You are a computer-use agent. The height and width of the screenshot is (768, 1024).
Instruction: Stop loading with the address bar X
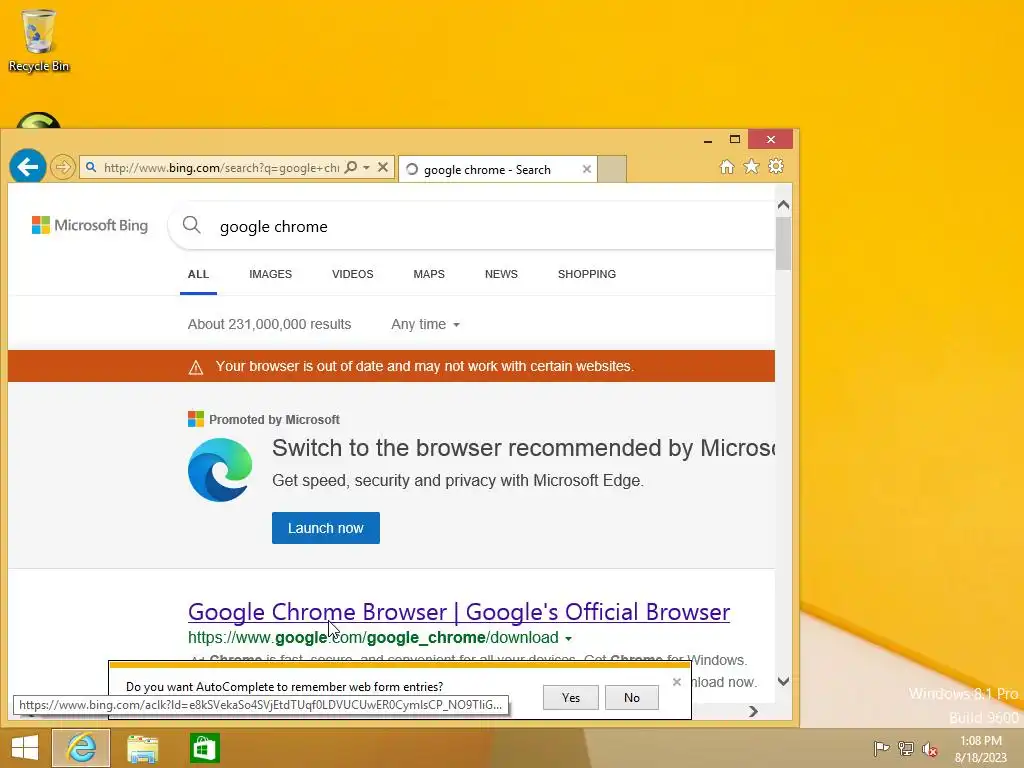(383, 167)
